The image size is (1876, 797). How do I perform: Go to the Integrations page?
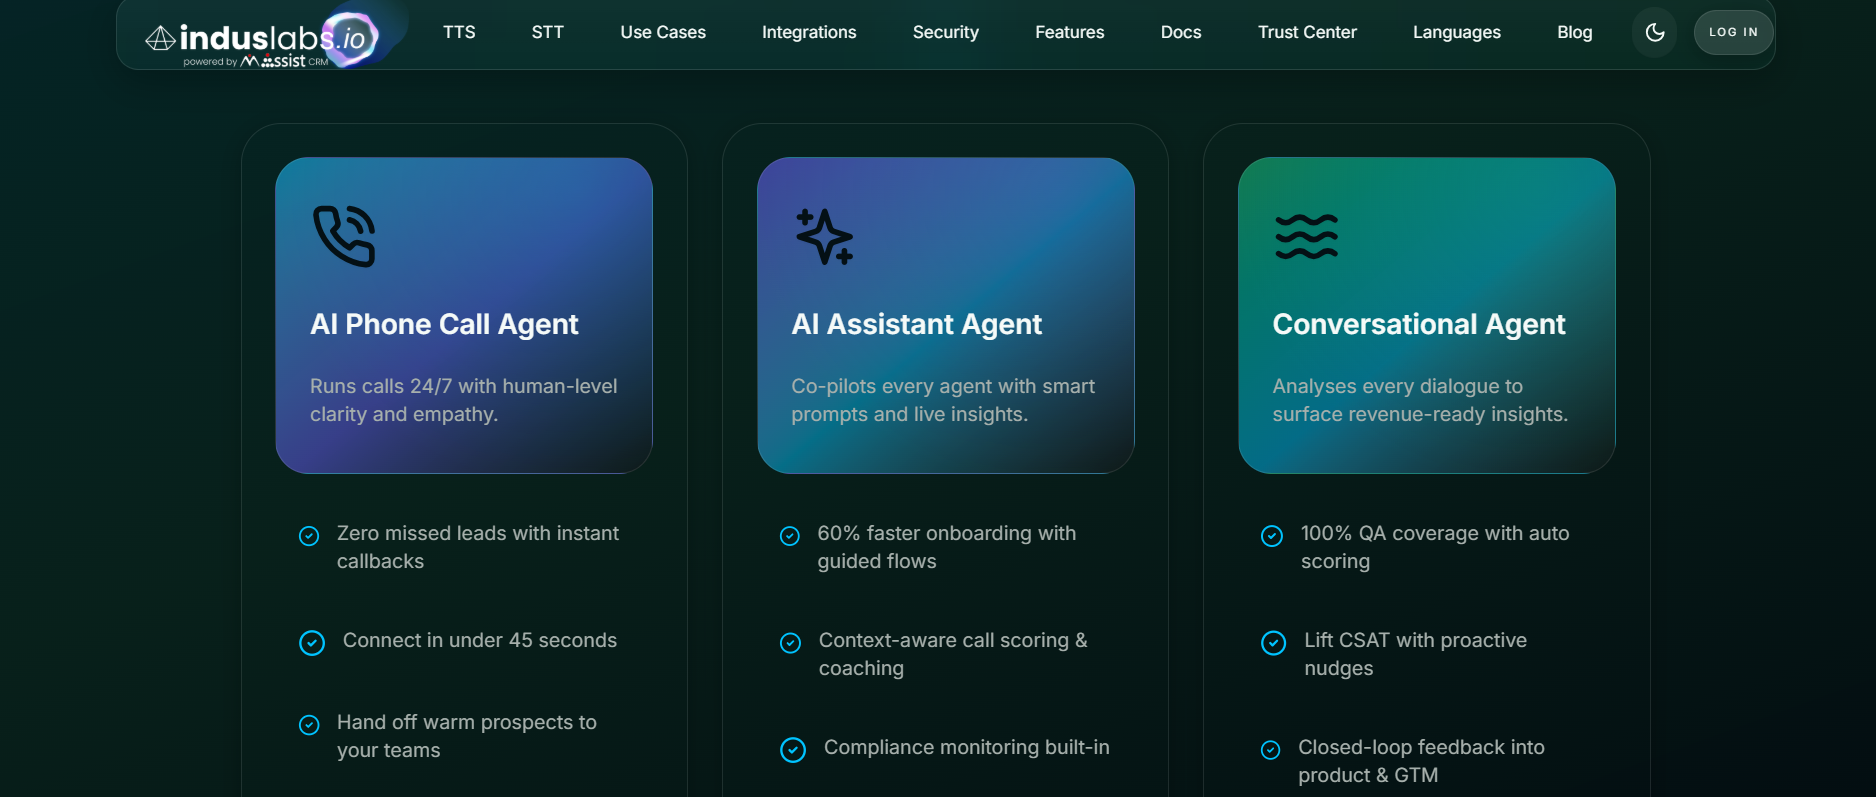809,32
